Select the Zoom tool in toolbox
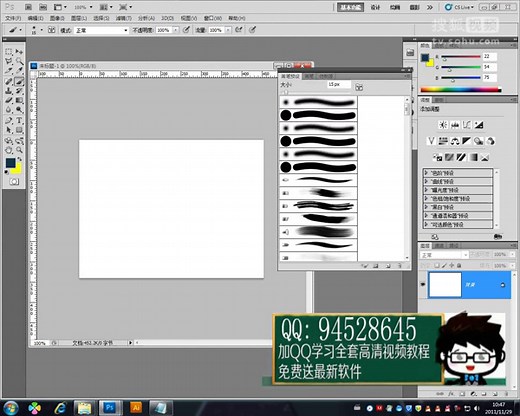520x416 pixels. (x=19, y=150)
